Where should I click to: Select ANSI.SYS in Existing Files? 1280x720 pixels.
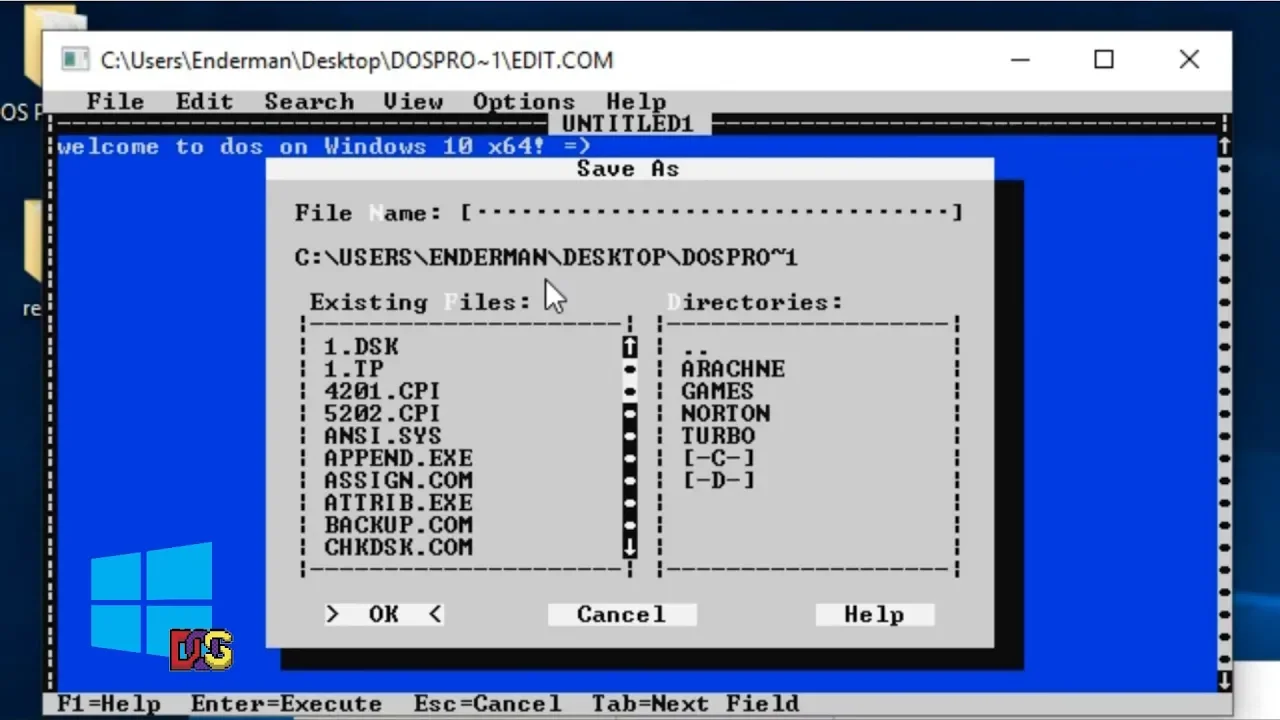pyautogui.click(x=382, y=436)
